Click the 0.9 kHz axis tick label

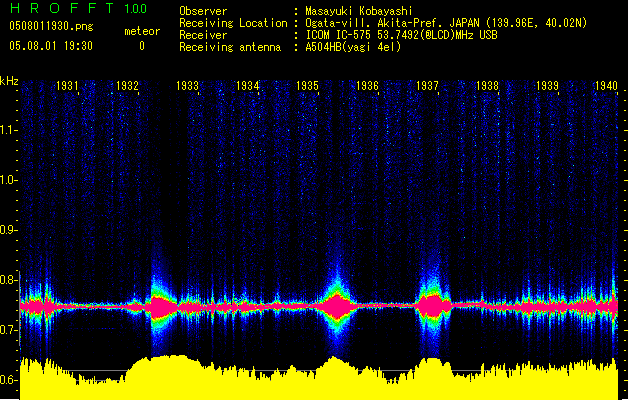(9, 230)
